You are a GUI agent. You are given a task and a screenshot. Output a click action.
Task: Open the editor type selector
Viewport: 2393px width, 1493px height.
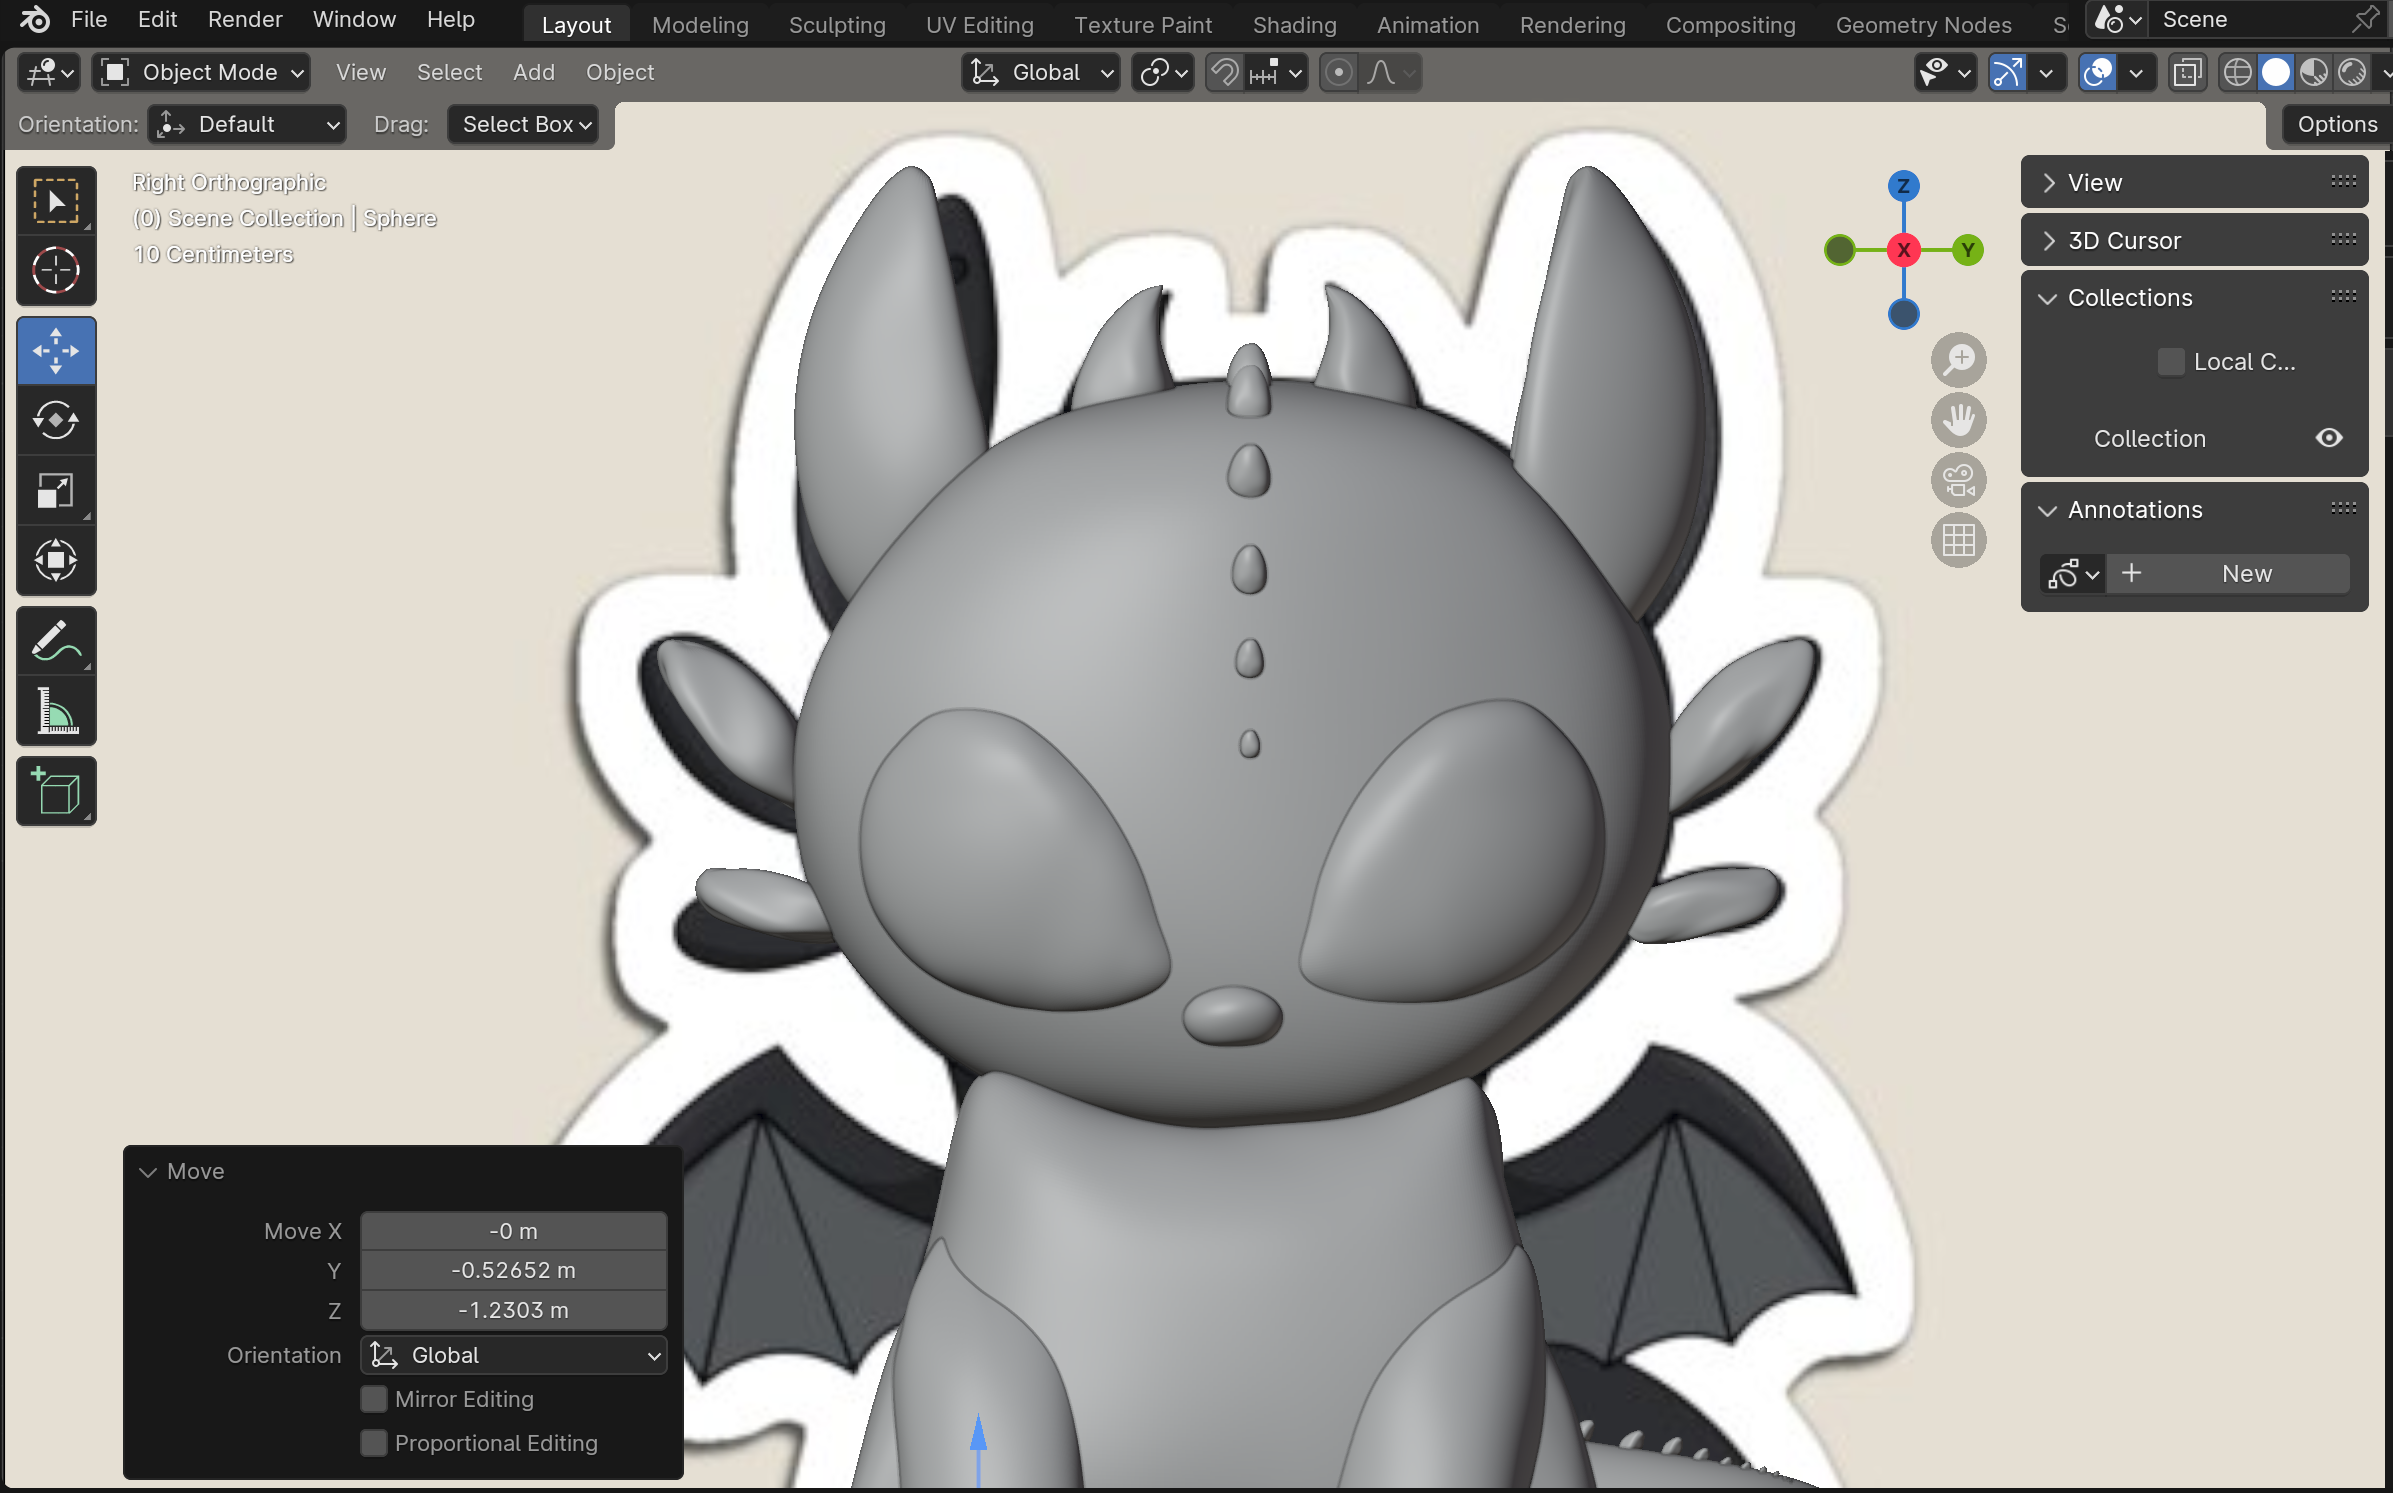[49, 72]
